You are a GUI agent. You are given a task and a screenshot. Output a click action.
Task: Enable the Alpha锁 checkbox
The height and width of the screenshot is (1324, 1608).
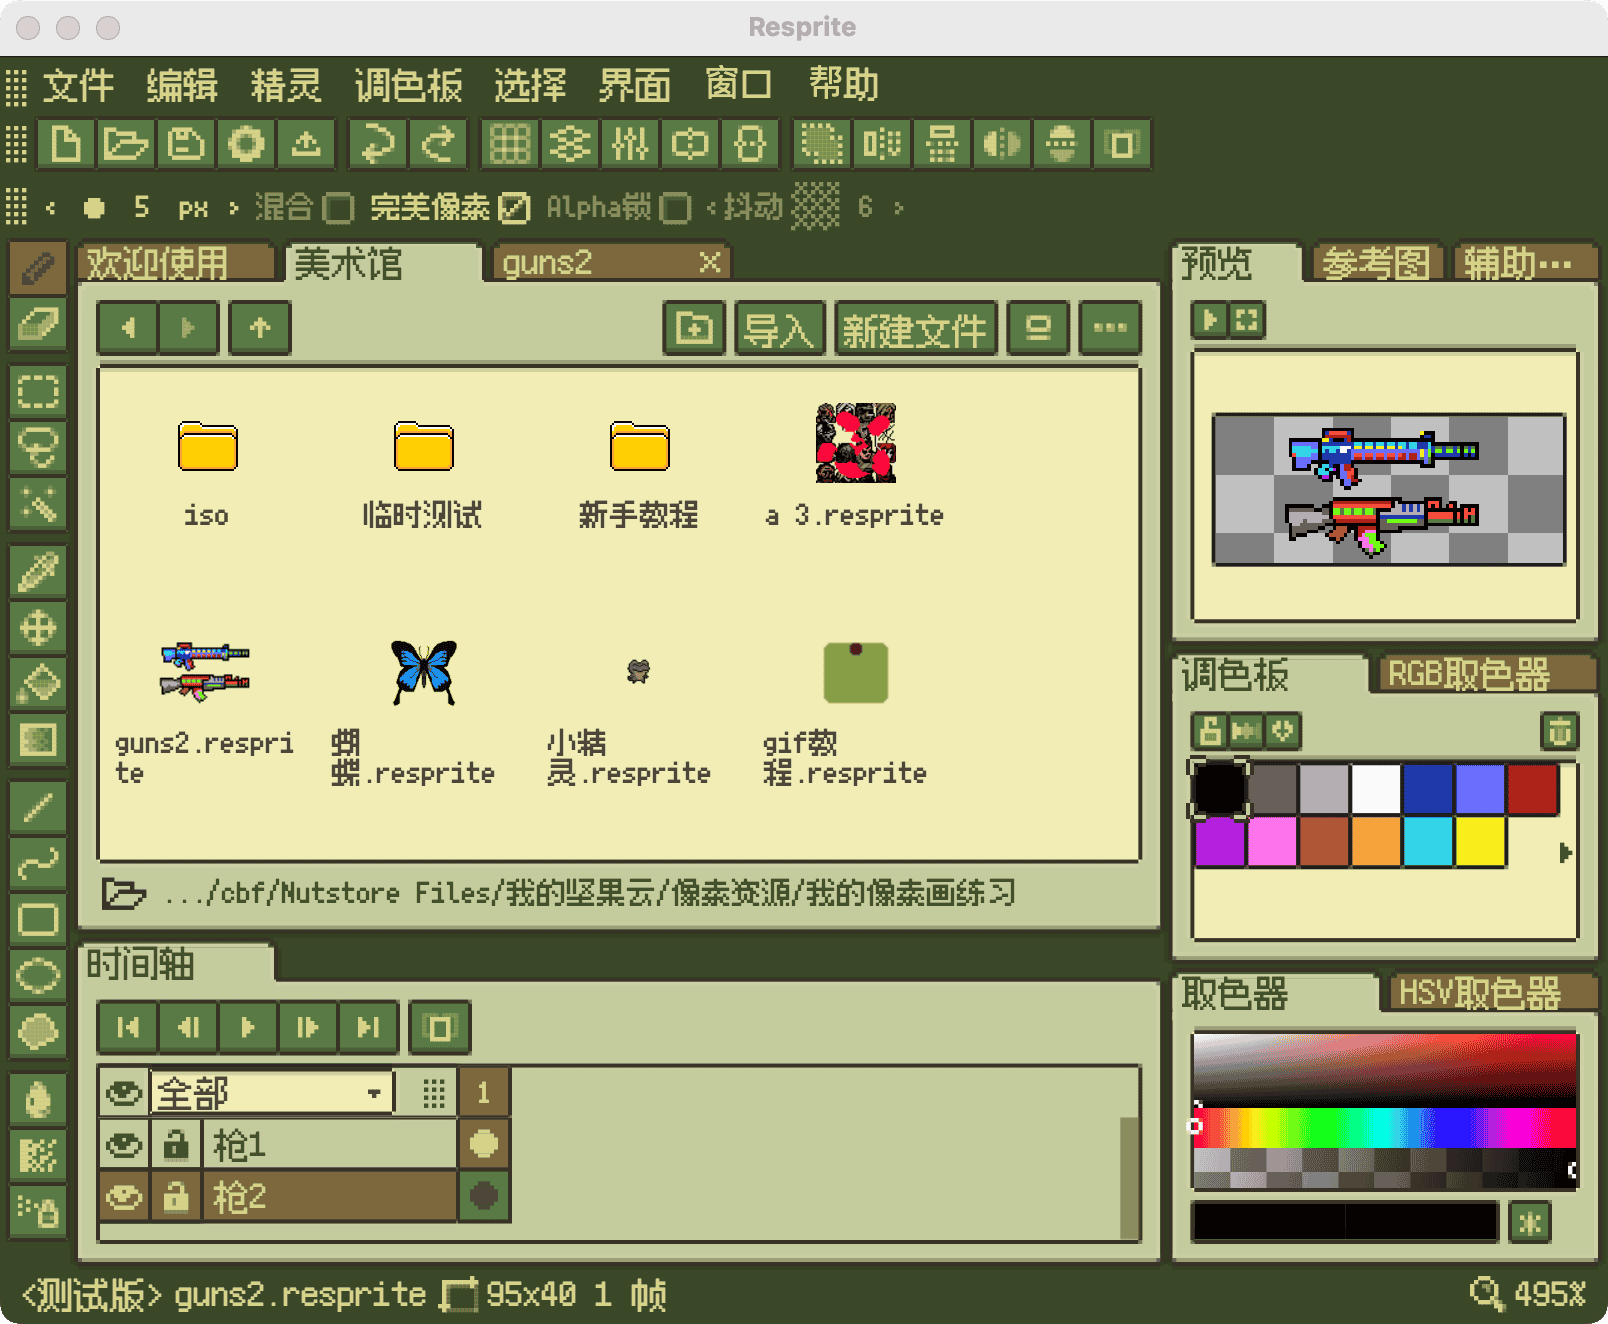(676, 208)
